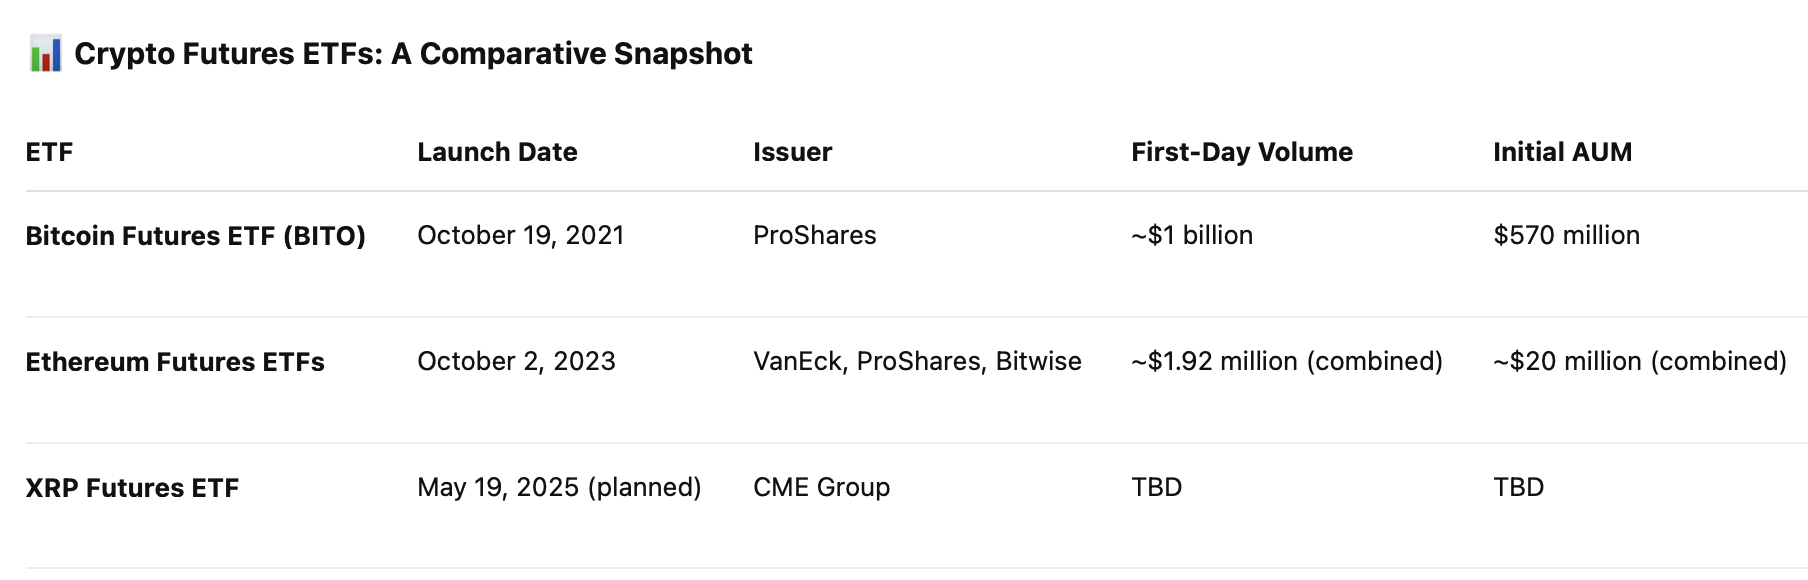Select the Ethereum Futures ETFs cell
1808x580 pixels.
coord(175,362)
